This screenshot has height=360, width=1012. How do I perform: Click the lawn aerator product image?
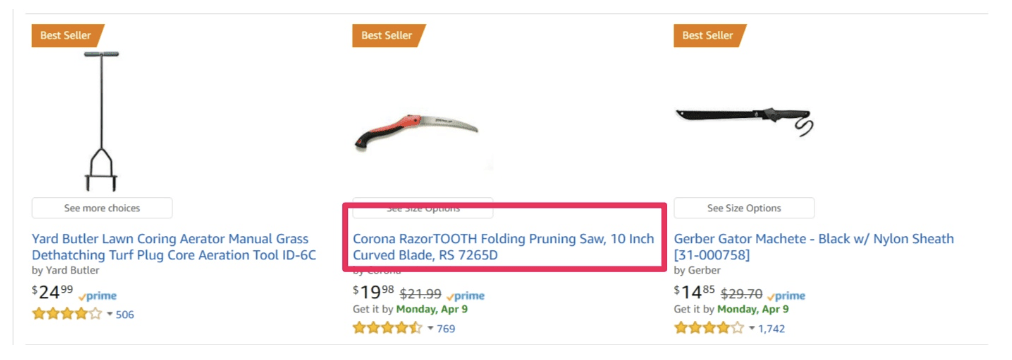coord(101,121)
